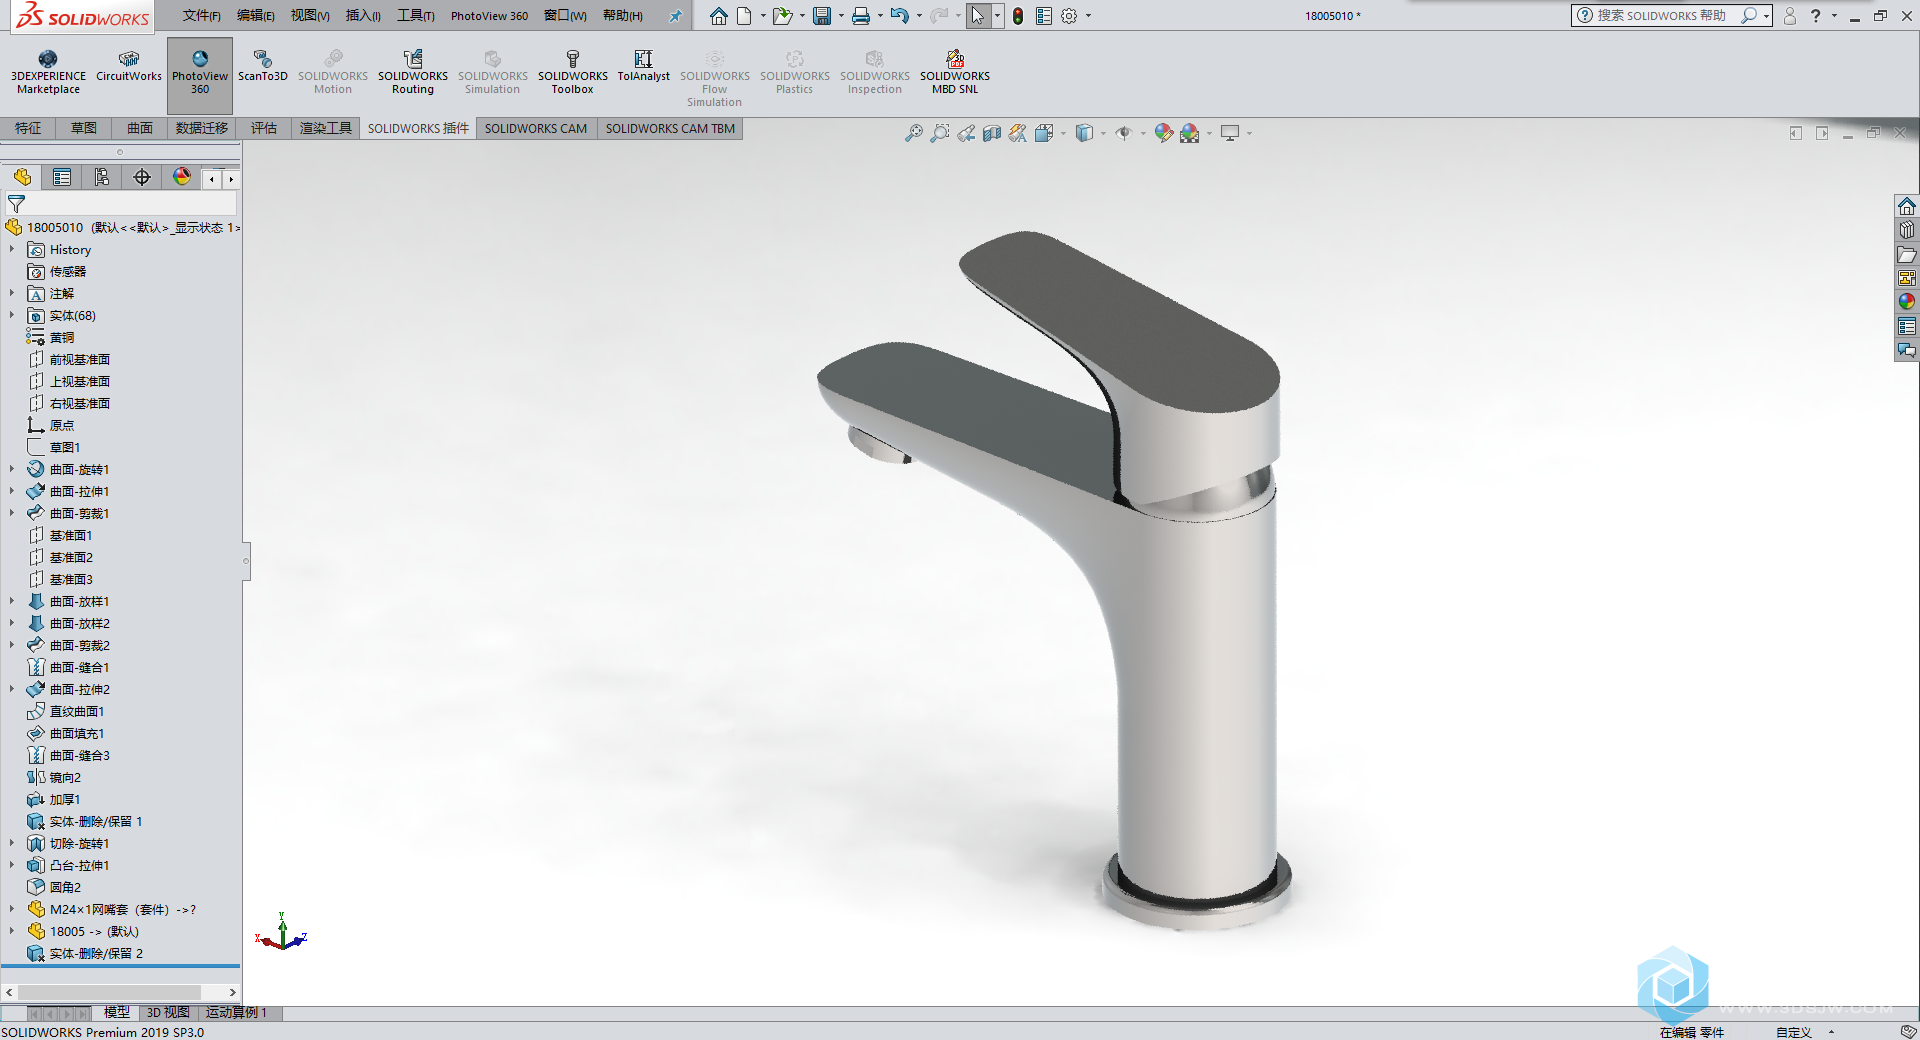Open the DisplayManager color tab
This screenshot has height=1040, width=1920.
pos(182,177)
